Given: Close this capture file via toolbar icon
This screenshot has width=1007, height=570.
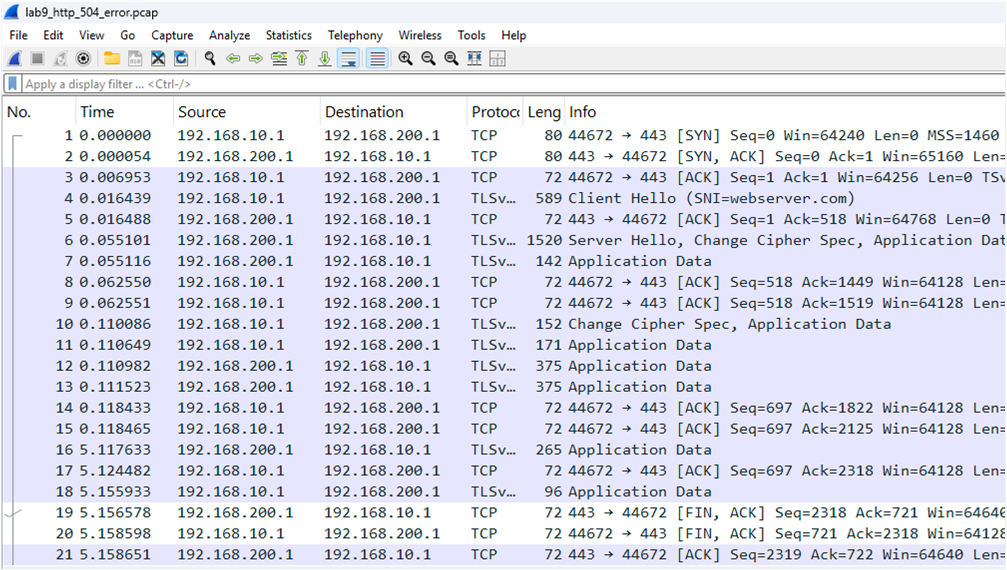Looking at the screenshot, I should pos(158,59).
